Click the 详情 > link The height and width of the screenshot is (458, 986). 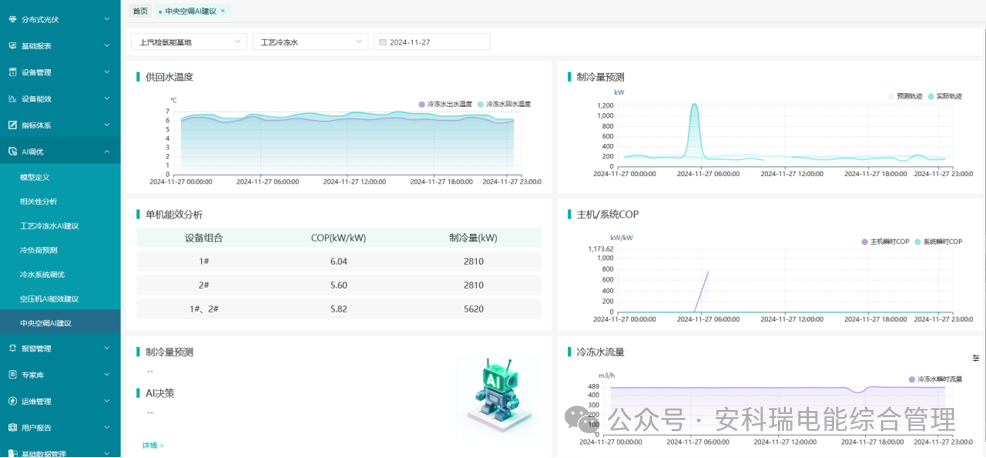tap(153, 445)
